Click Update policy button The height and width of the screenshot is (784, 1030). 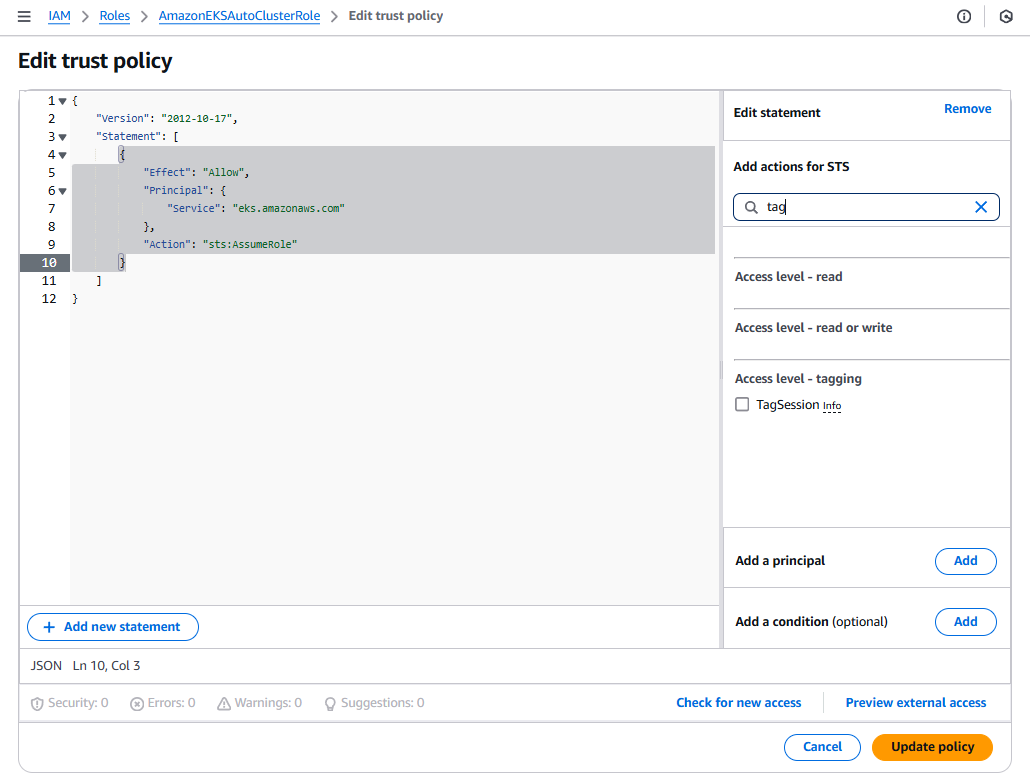932,748
